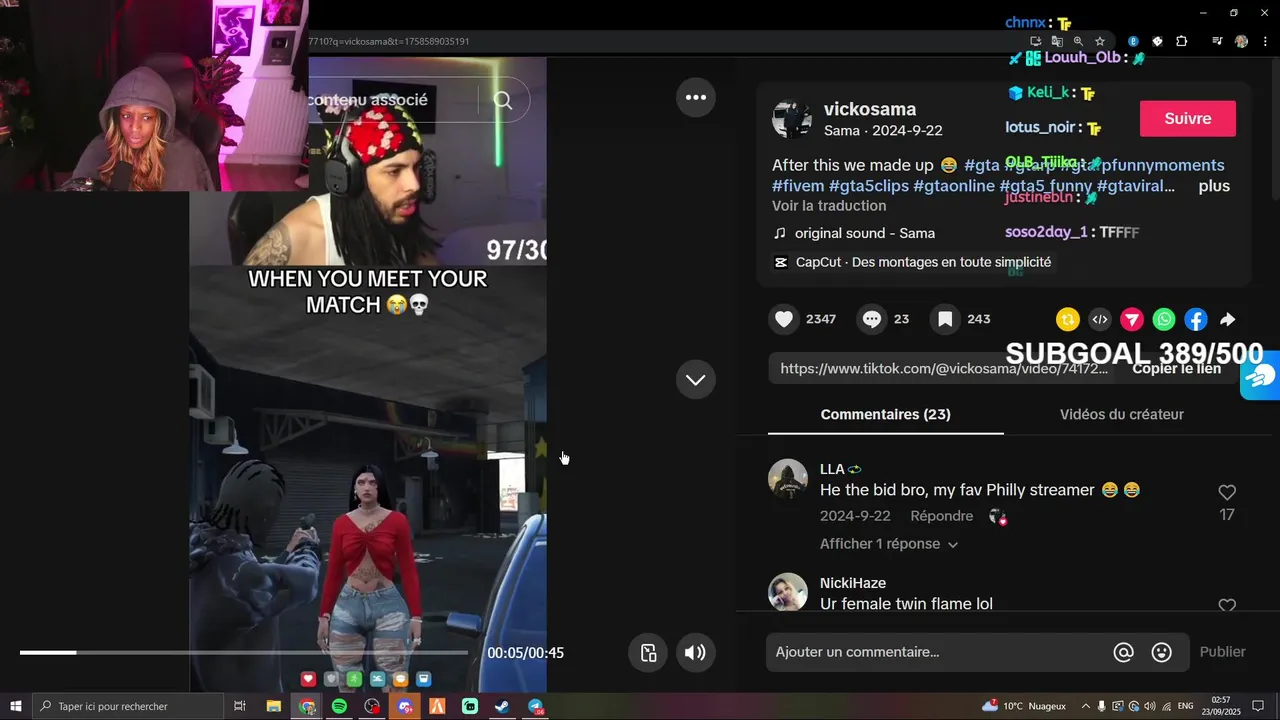Click into Ajouter un commentaire field

(x=940, y=652)
